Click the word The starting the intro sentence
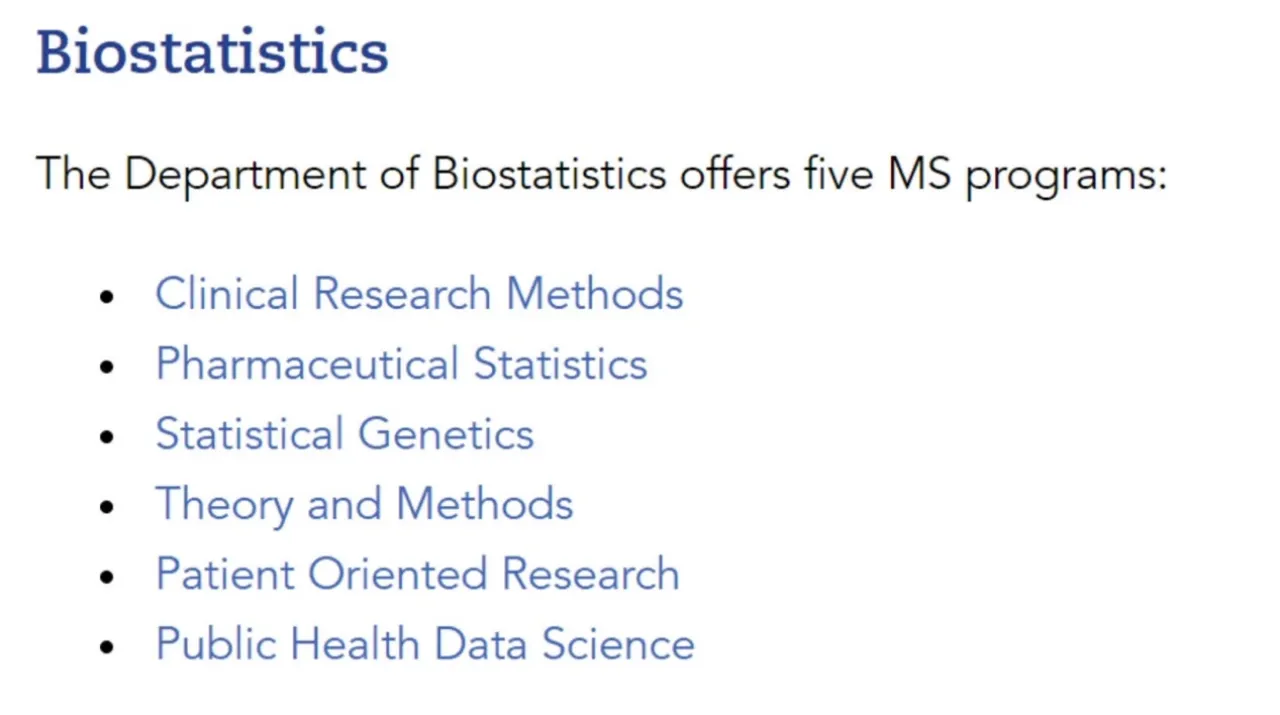The image size is (1280, 715). 73,174
